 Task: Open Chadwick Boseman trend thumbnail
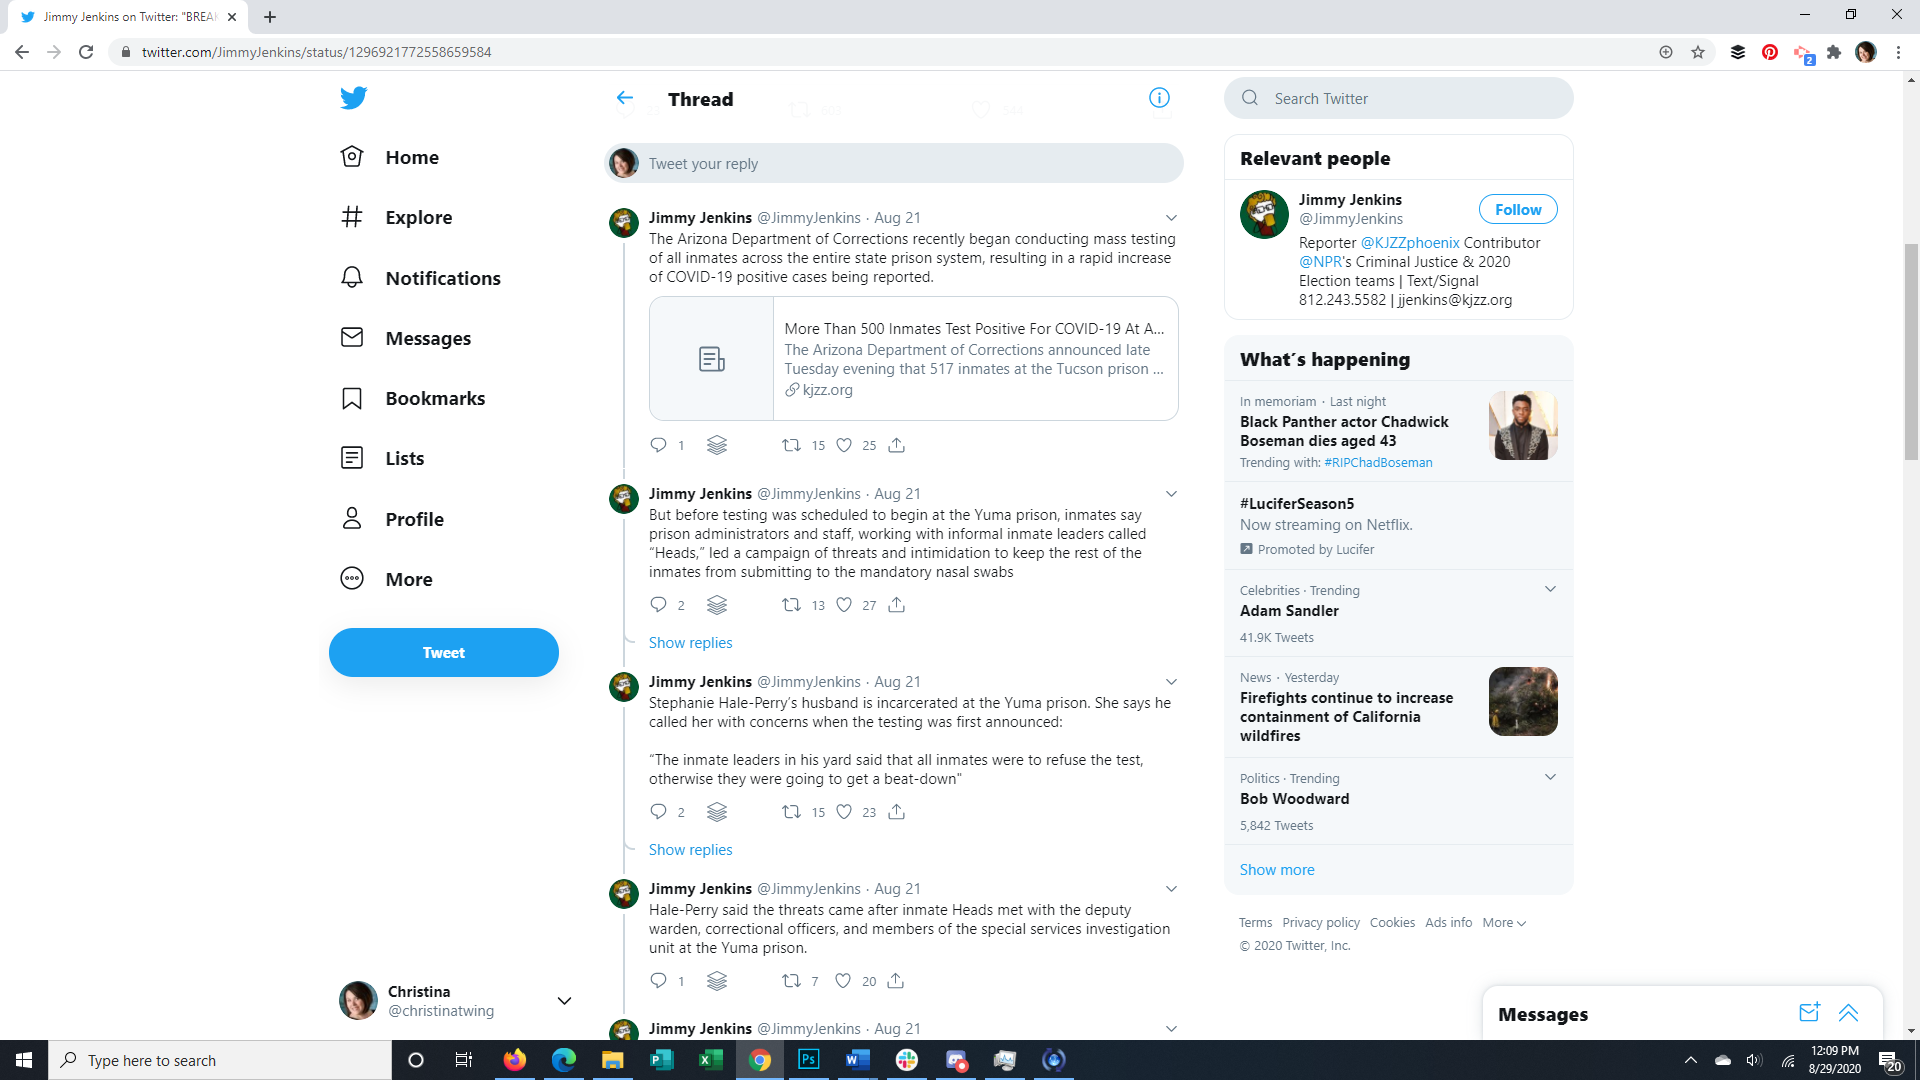1522,426
